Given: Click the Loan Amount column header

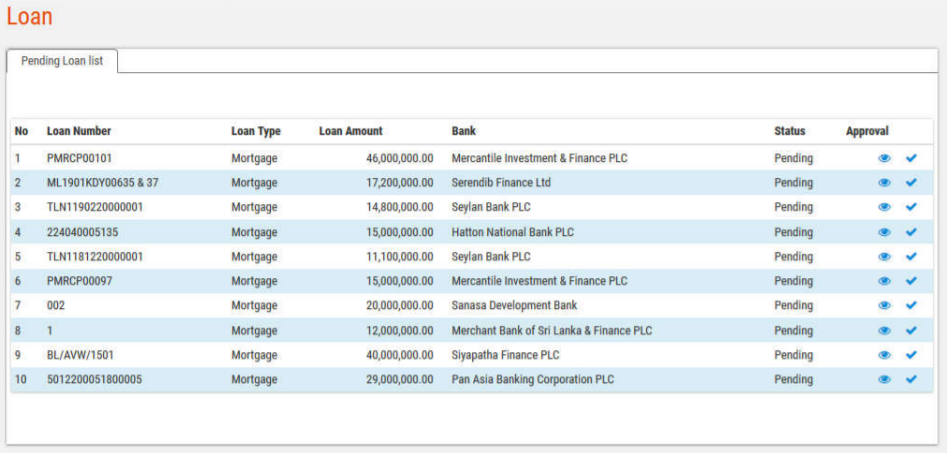Looking at the screenshot, I should point(351,131).
